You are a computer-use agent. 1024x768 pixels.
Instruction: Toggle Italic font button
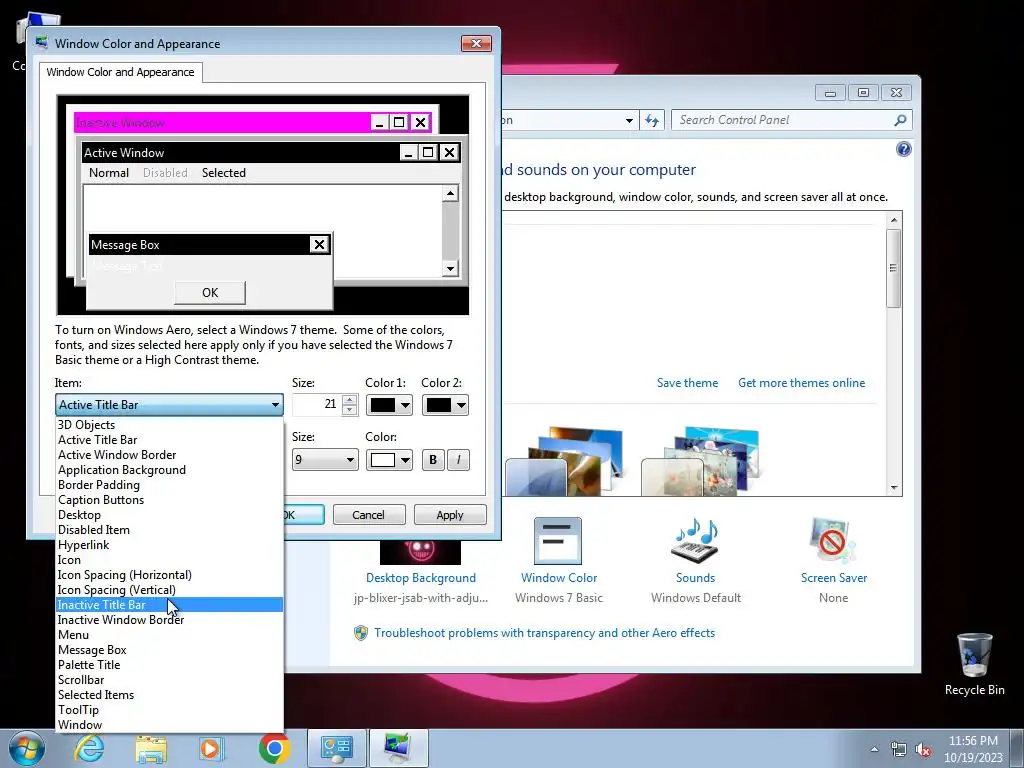pyautogui.click(x=458, y=460)
